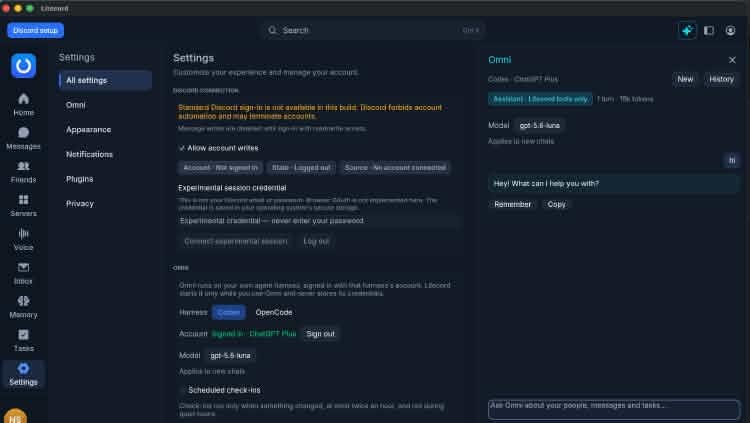Click the Ask Omni message box
Screen dimensions: 750x423
(x=614, y=410)
